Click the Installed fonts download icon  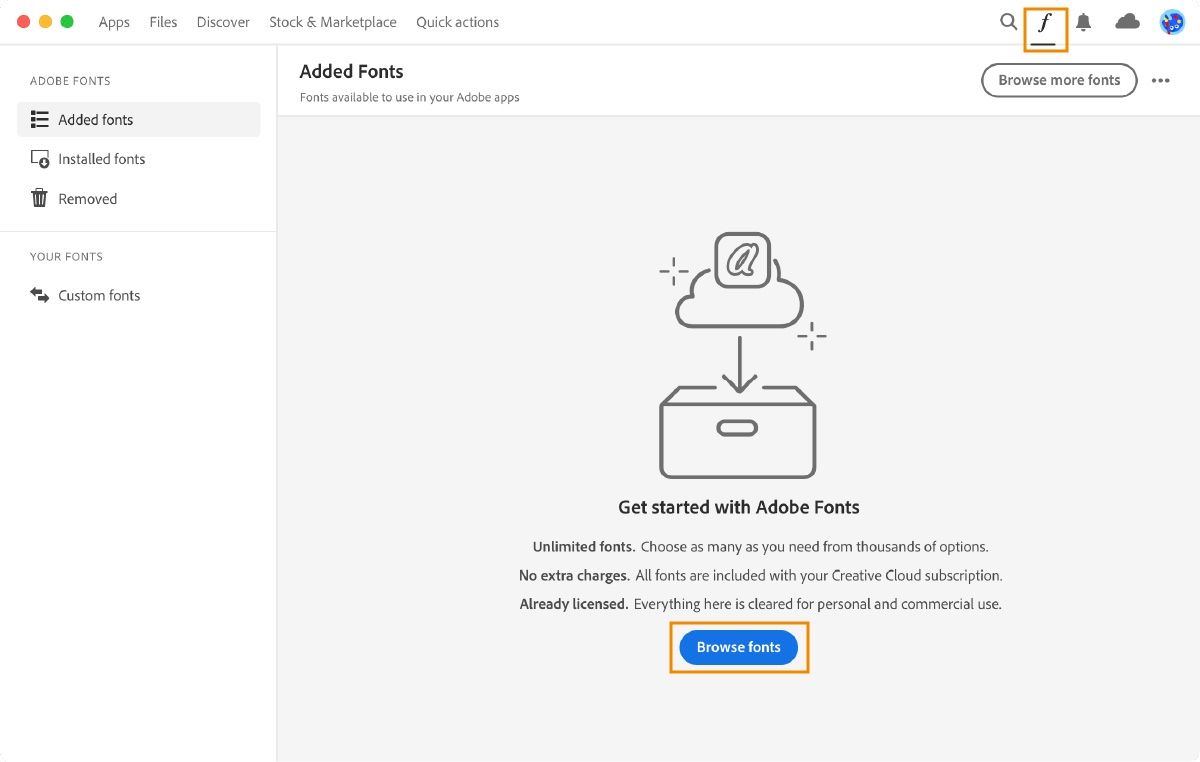click(40, 159)
